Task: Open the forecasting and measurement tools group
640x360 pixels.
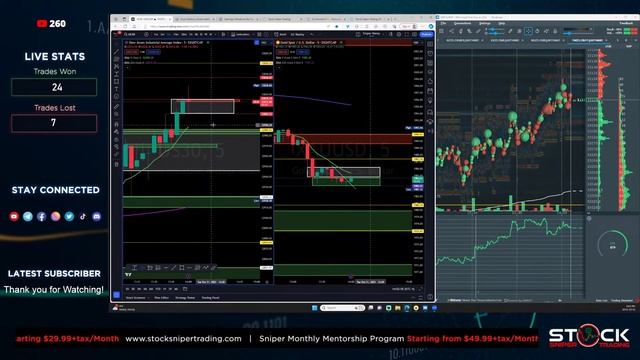Action: 116,74
